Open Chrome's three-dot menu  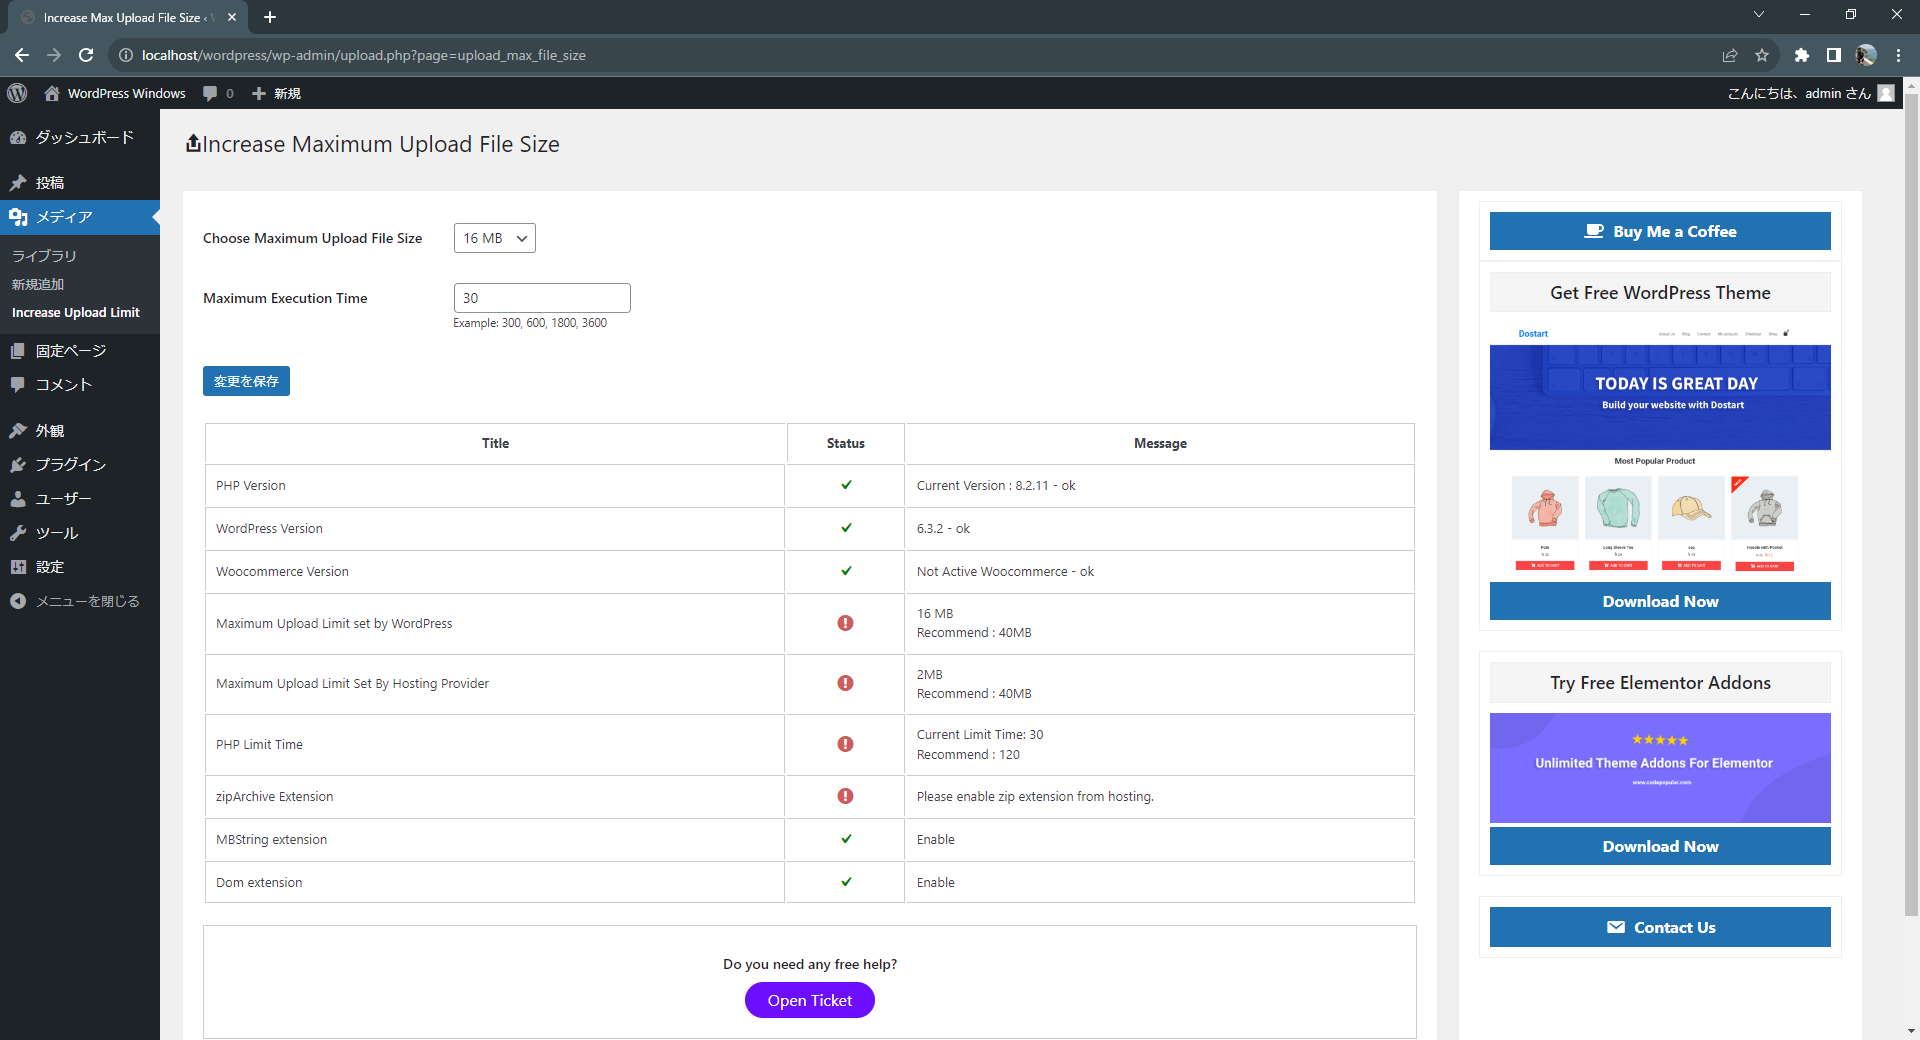coord(1898,55)
